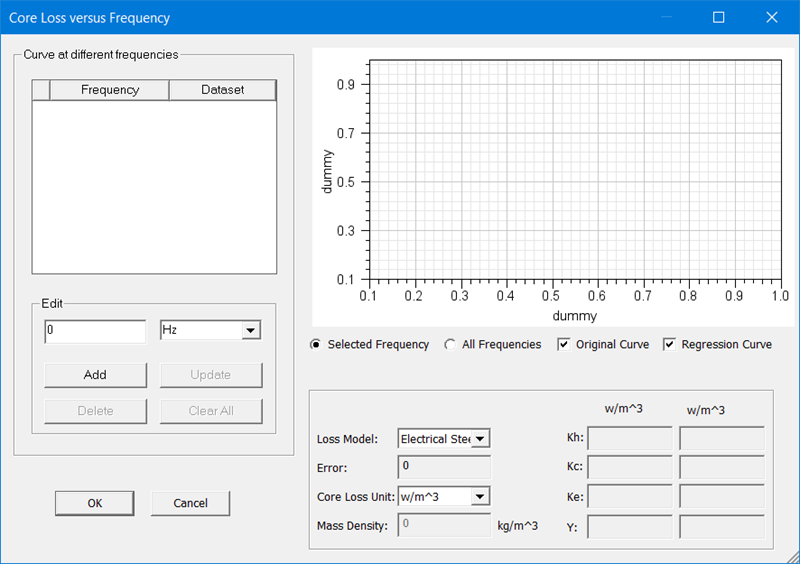Click the Error value field
Image resolution: width=800 pixels, height=564 pixels.
[x=444, y=467]
